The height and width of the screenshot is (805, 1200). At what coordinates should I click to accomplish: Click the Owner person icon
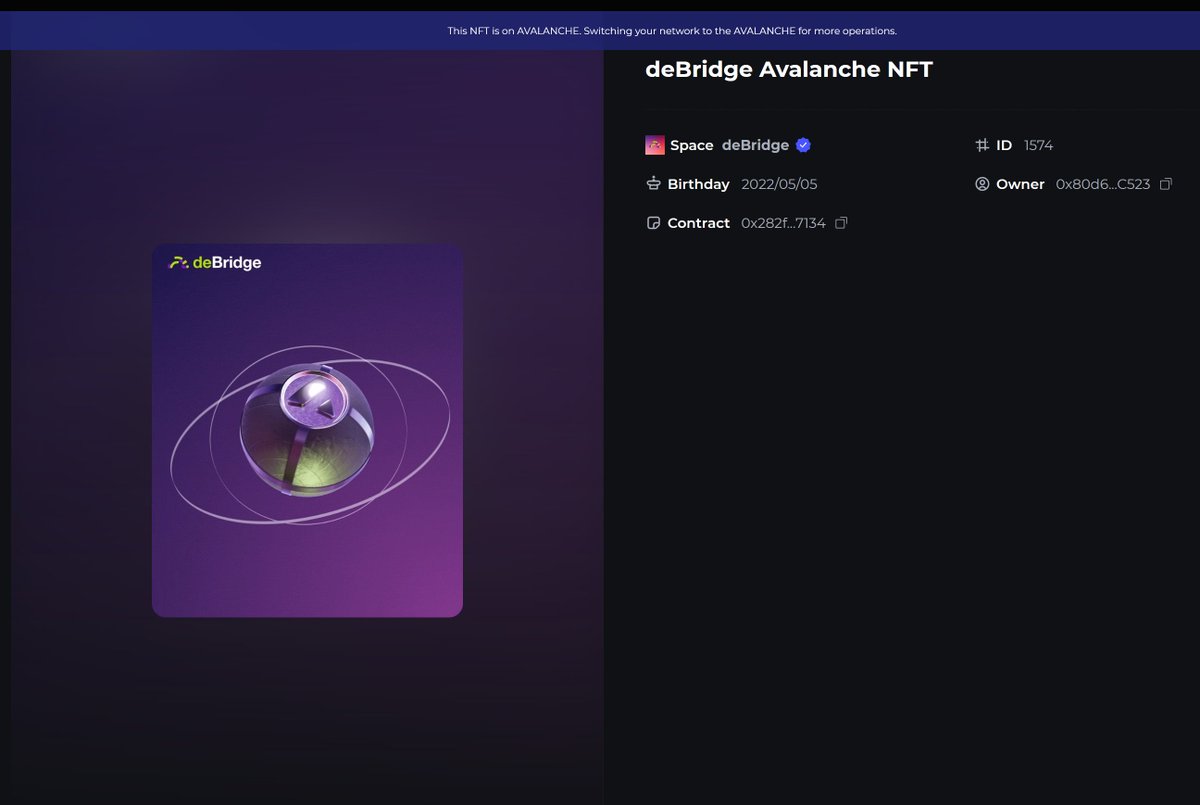point(982,184)
